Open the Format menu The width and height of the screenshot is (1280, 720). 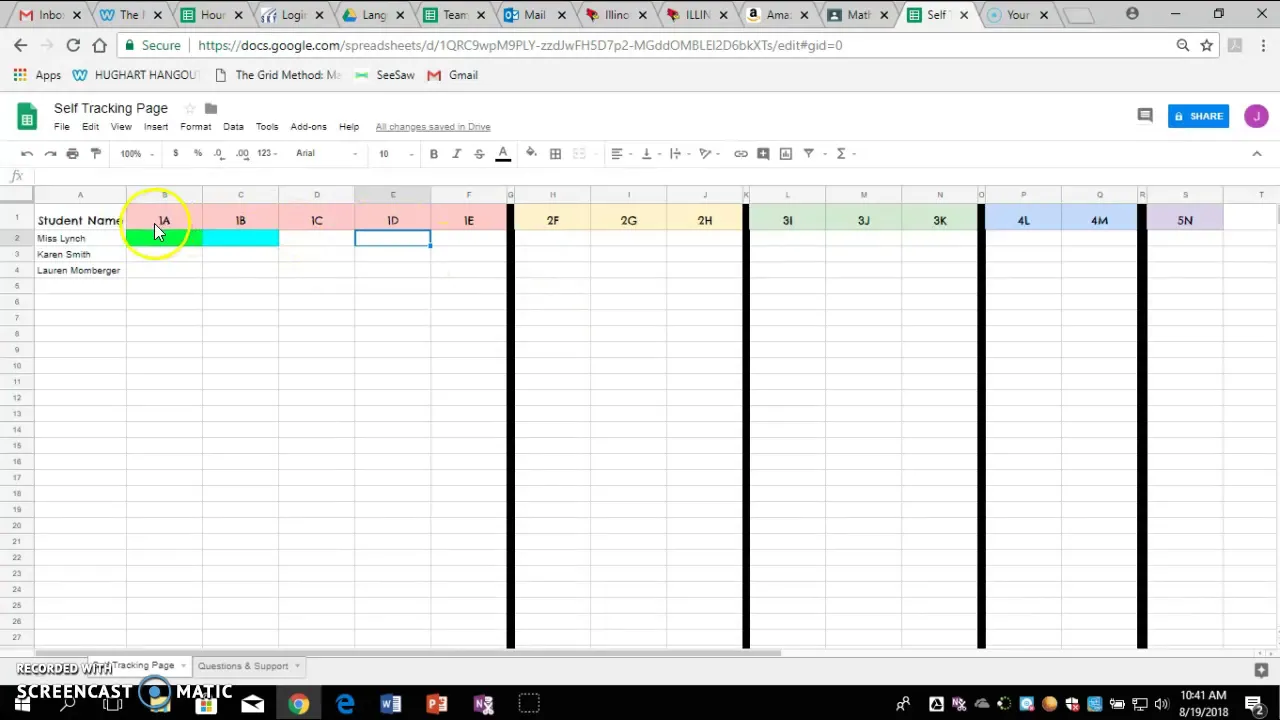click(x=196, y=127)
